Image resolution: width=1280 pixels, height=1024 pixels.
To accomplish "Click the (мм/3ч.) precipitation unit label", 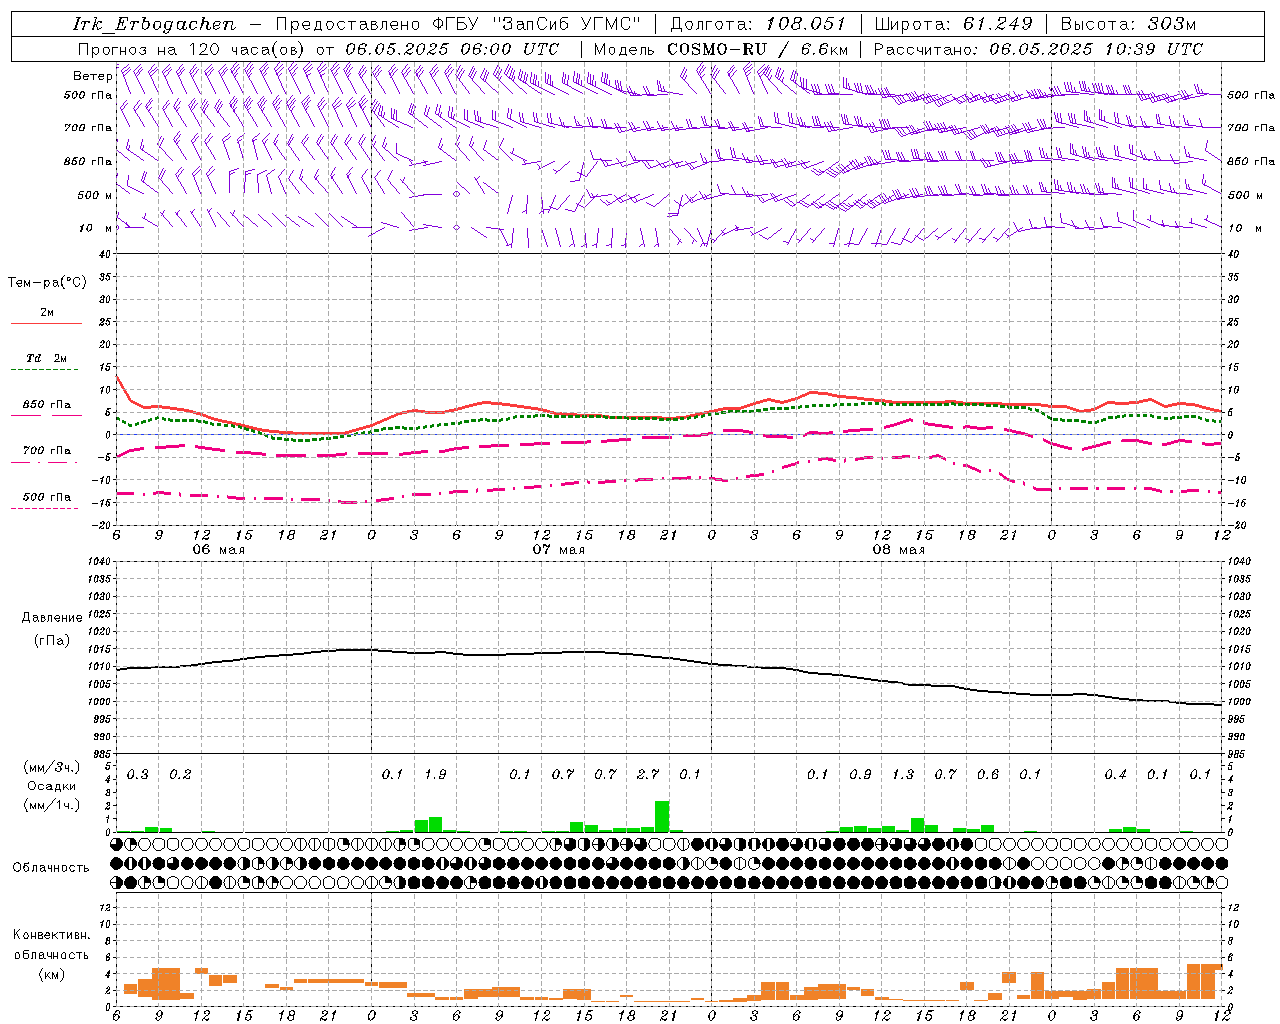I will tap(52, 767).
